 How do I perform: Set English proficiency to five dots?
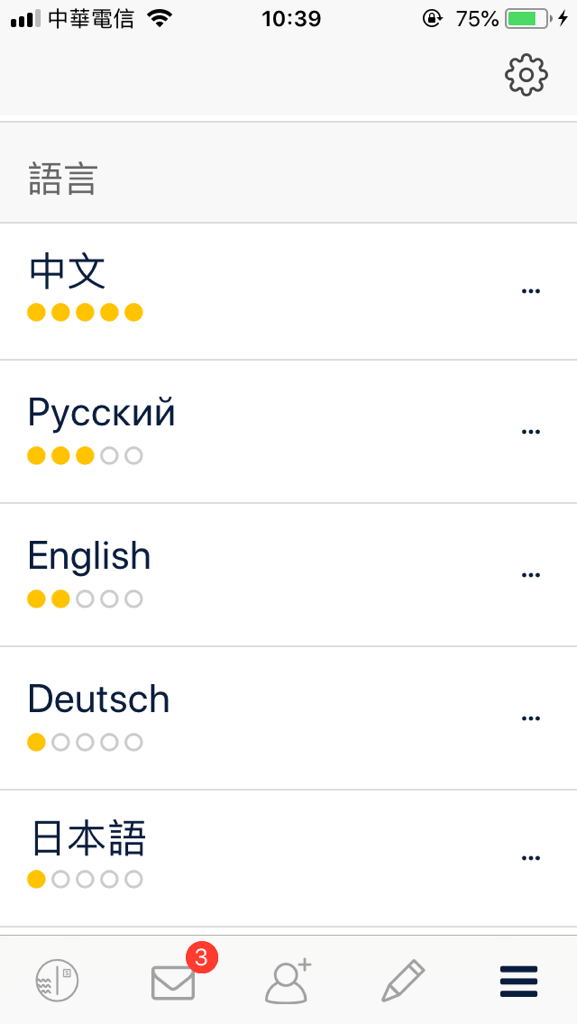click(x=134, y=599)
